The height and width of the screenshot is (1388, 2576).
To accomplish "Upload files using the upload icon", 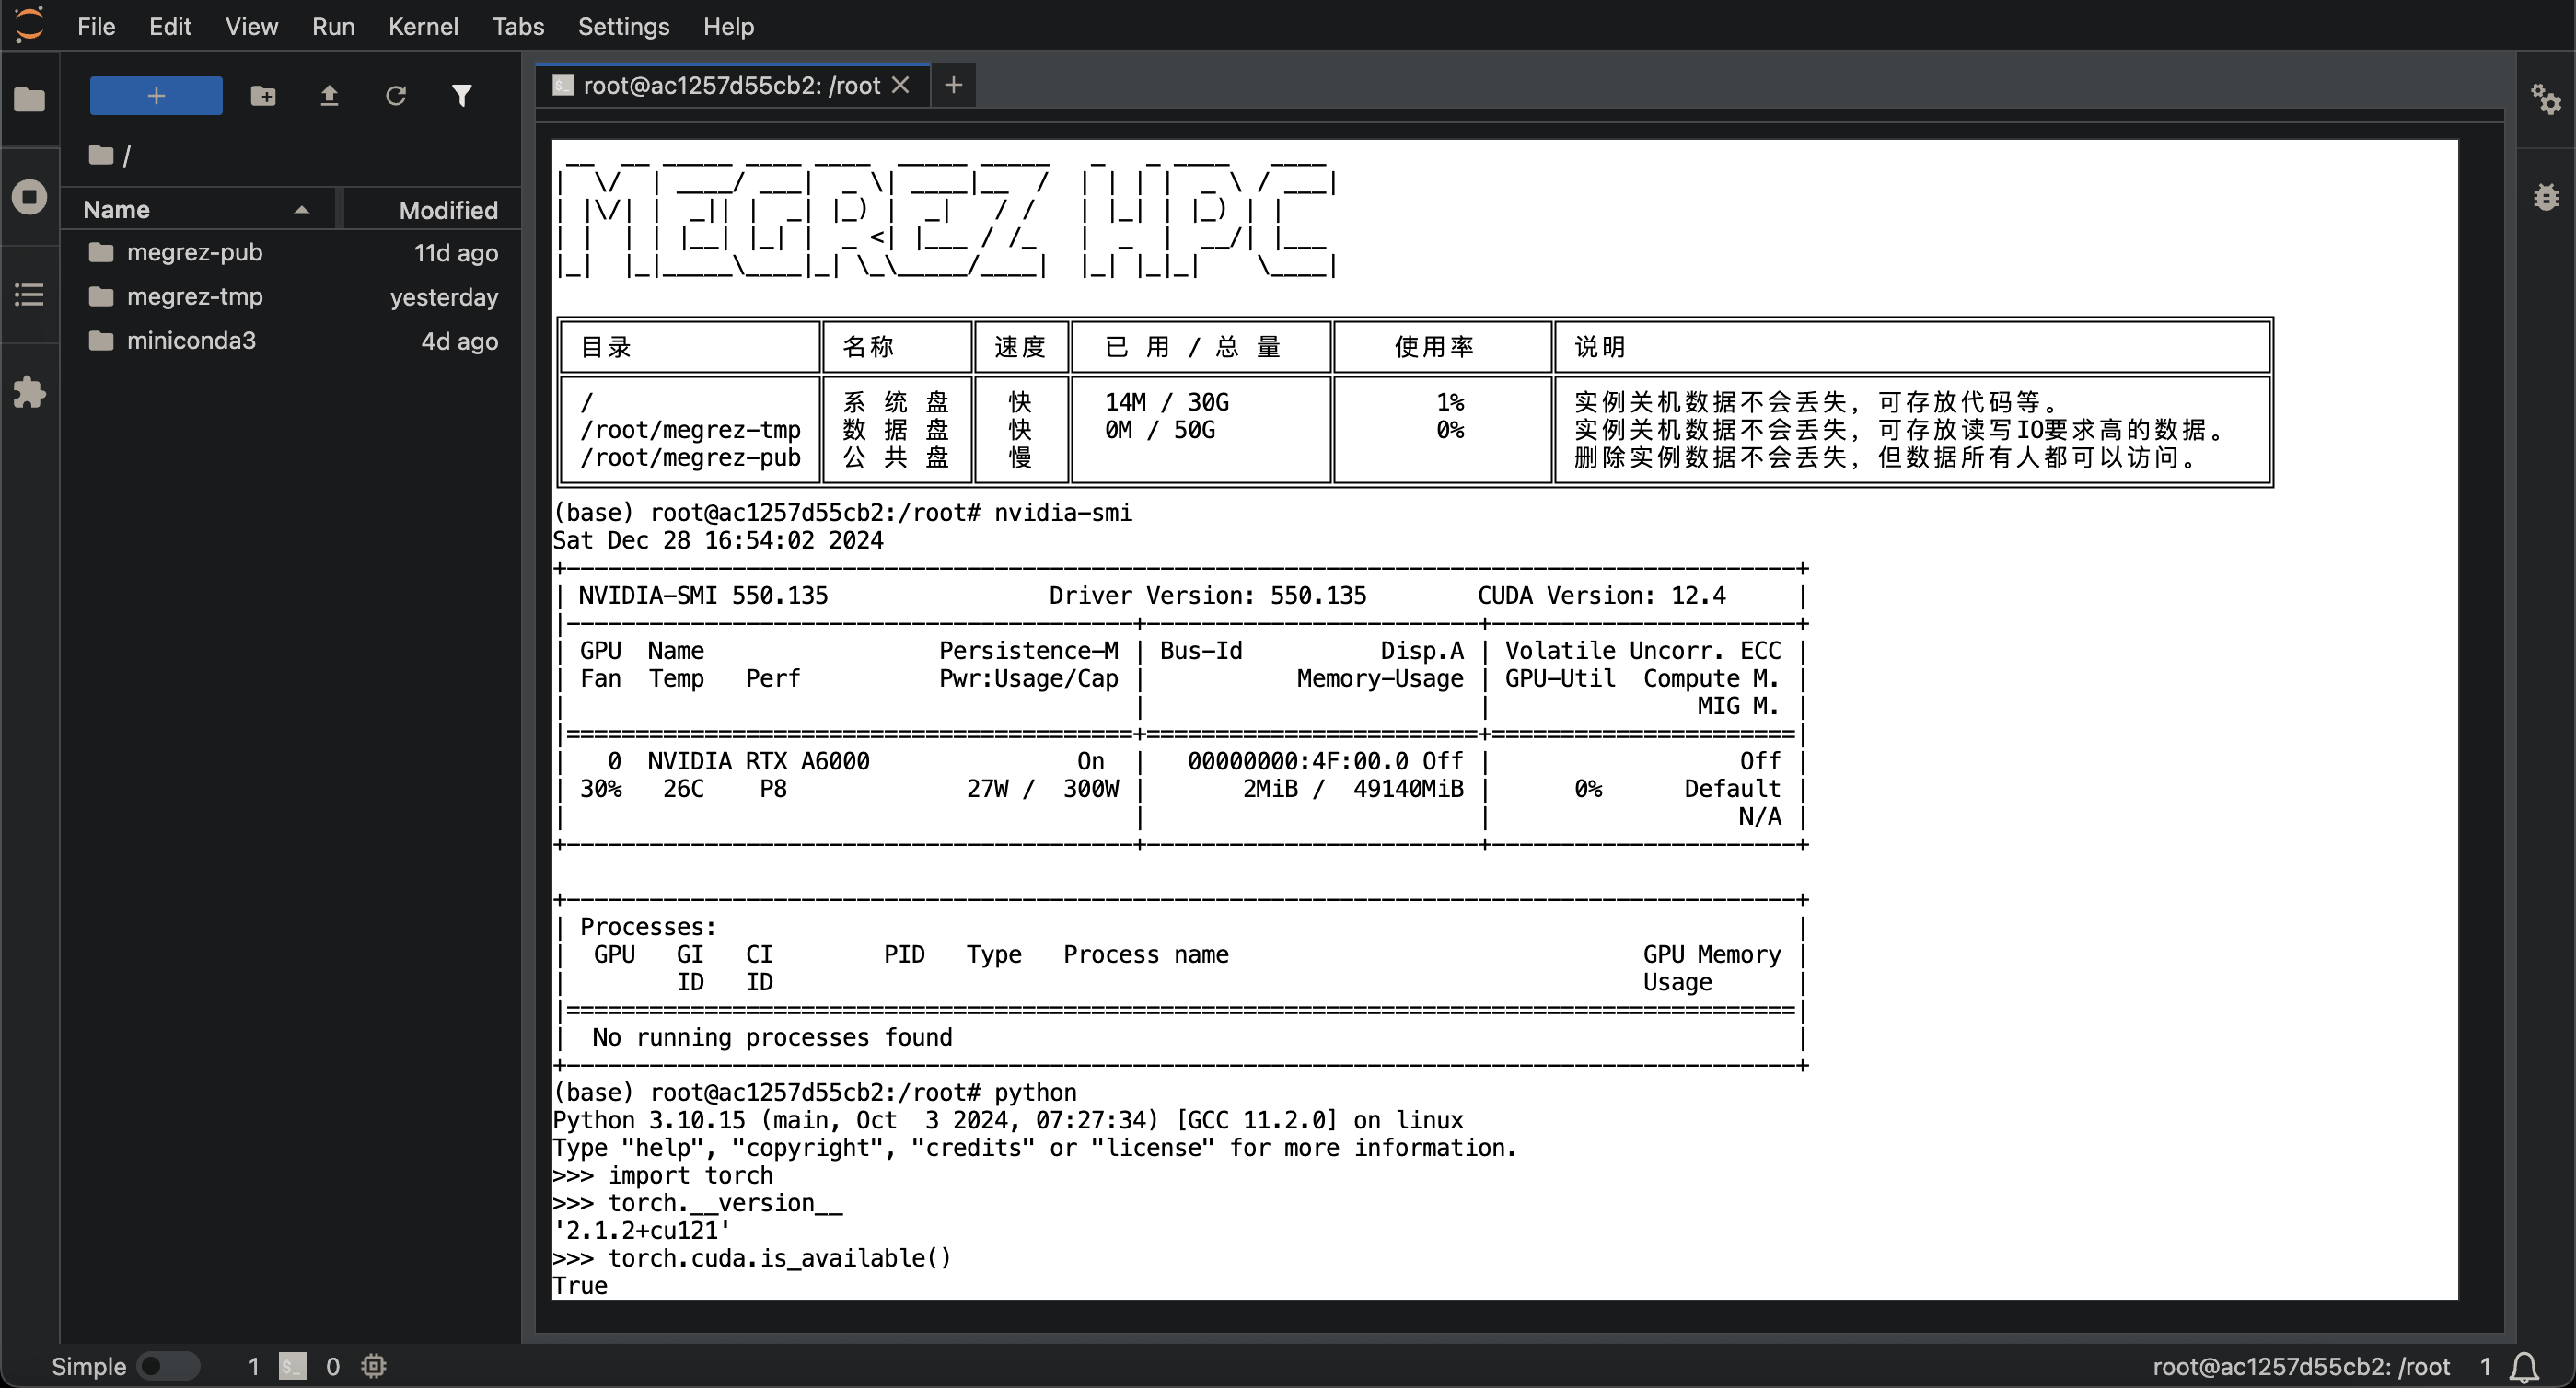I will pos(330,95).
